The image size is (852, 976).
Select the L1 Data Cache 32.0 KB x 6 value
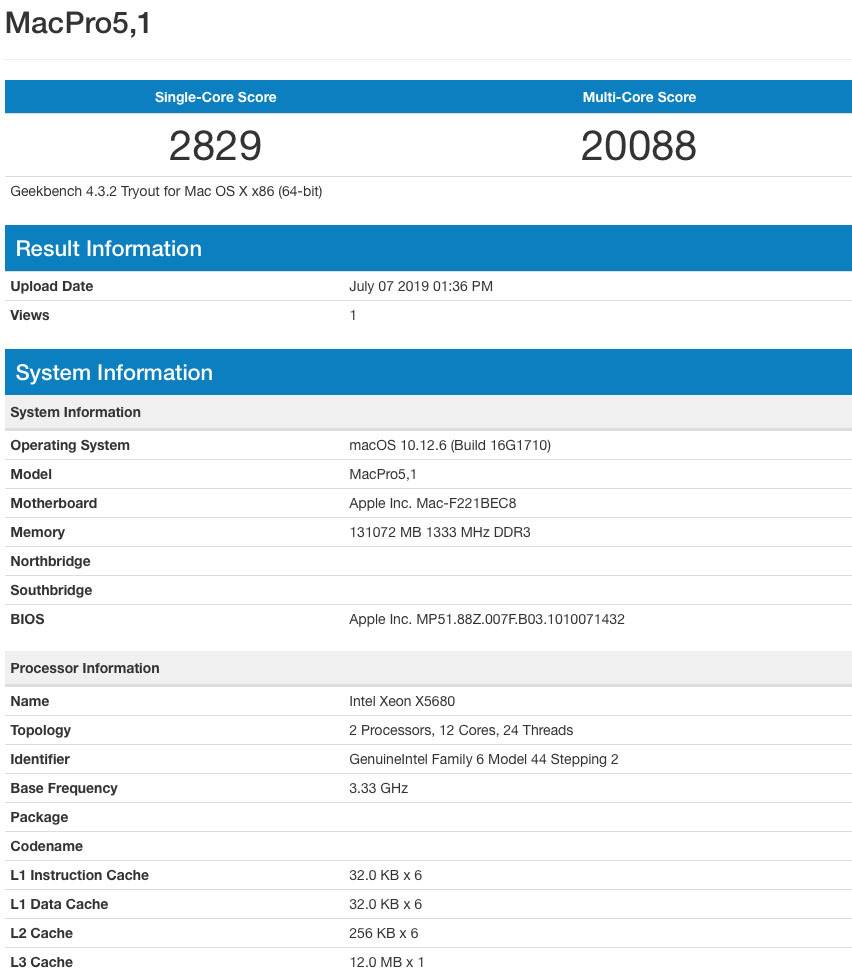tap(385, 904)
